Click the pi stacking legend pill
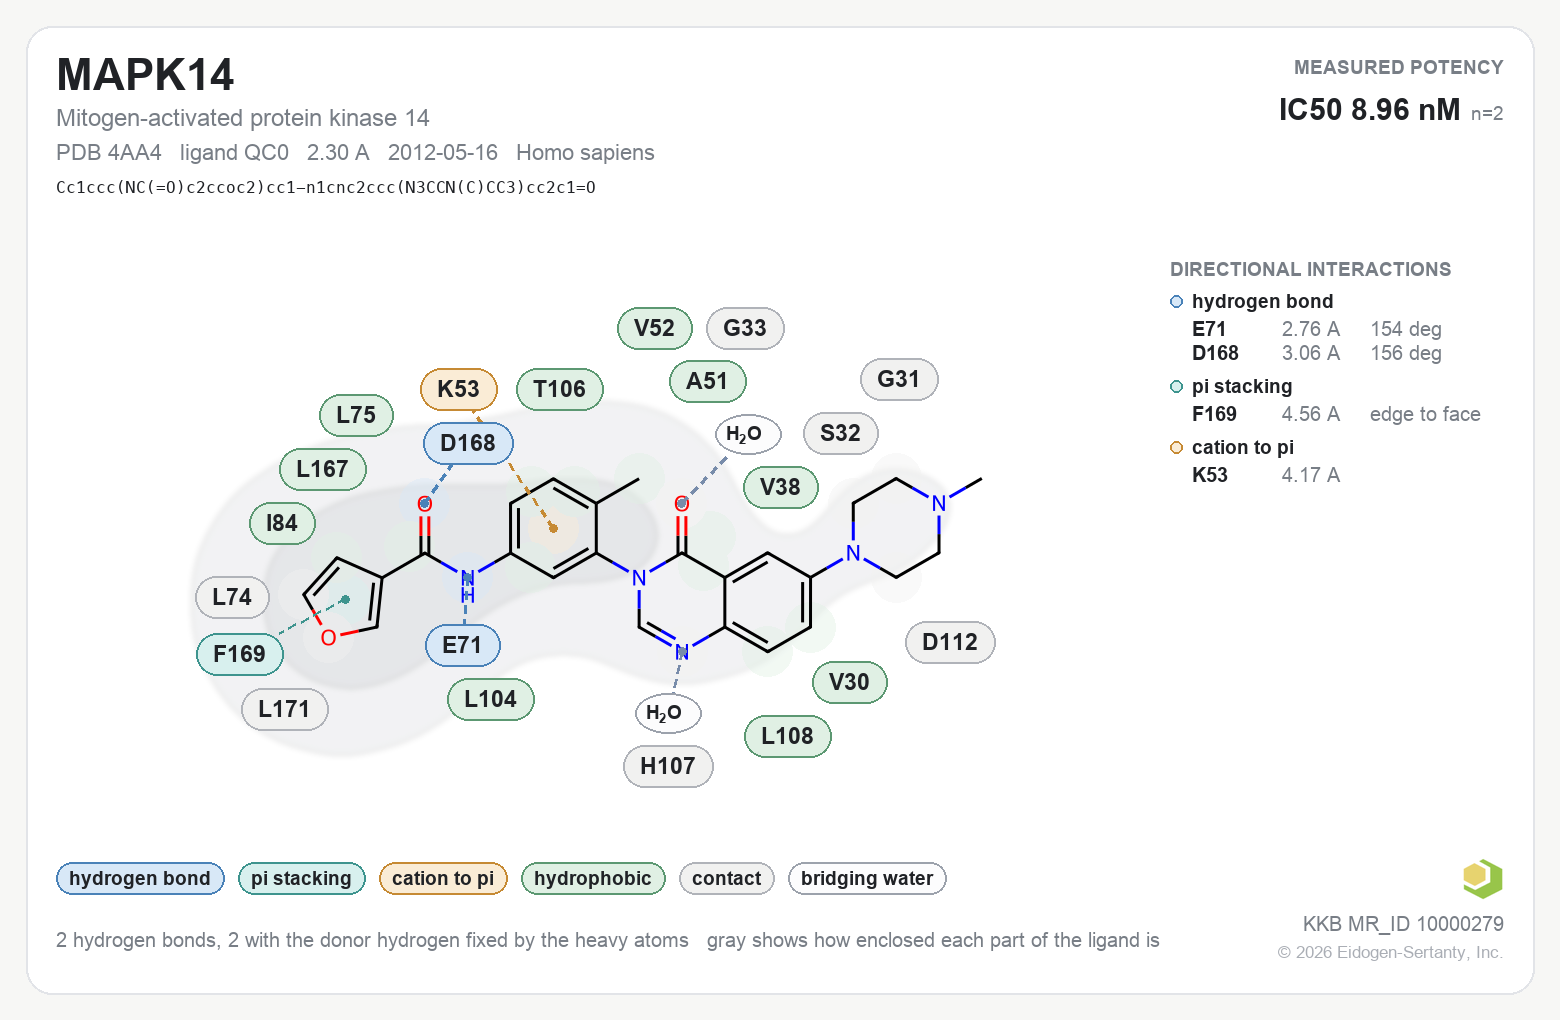Screen dimensions: 1560x1020 tap(302, 878)
